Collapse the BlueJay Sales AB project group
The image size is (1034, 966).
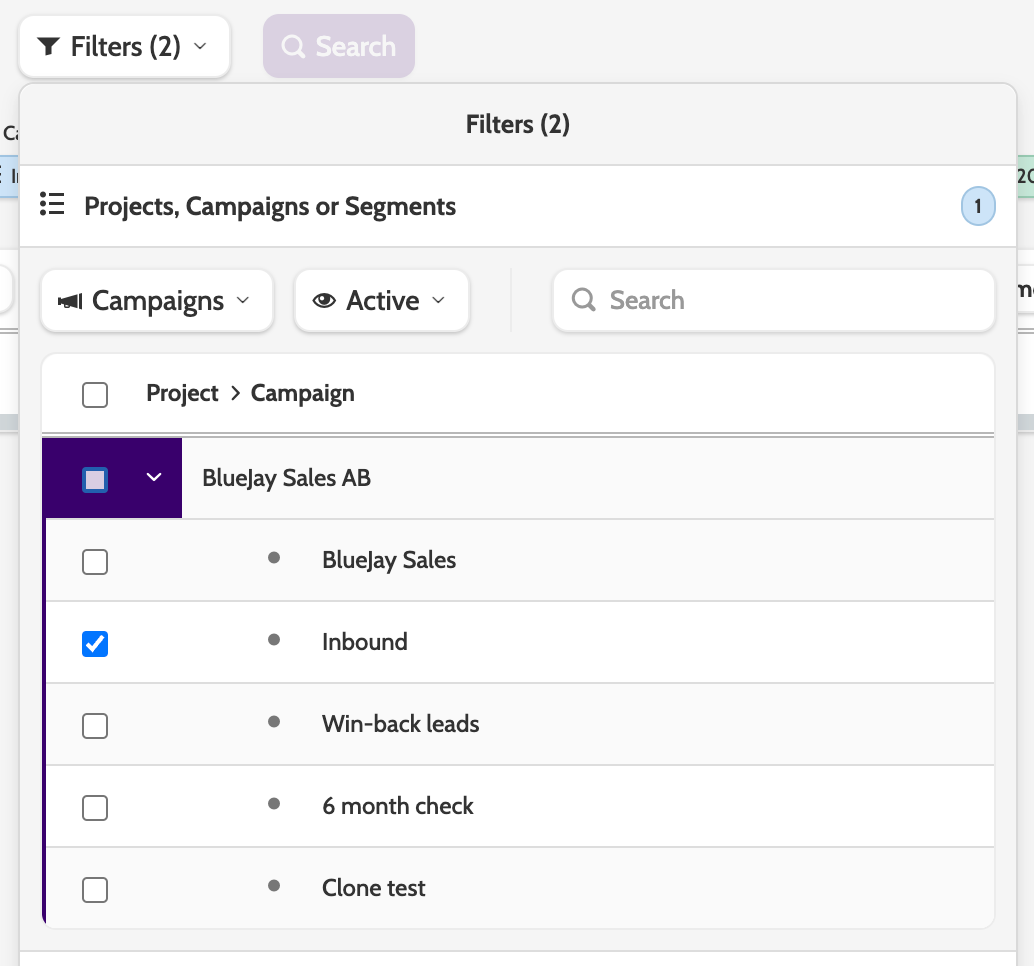(x=154, y=478)
